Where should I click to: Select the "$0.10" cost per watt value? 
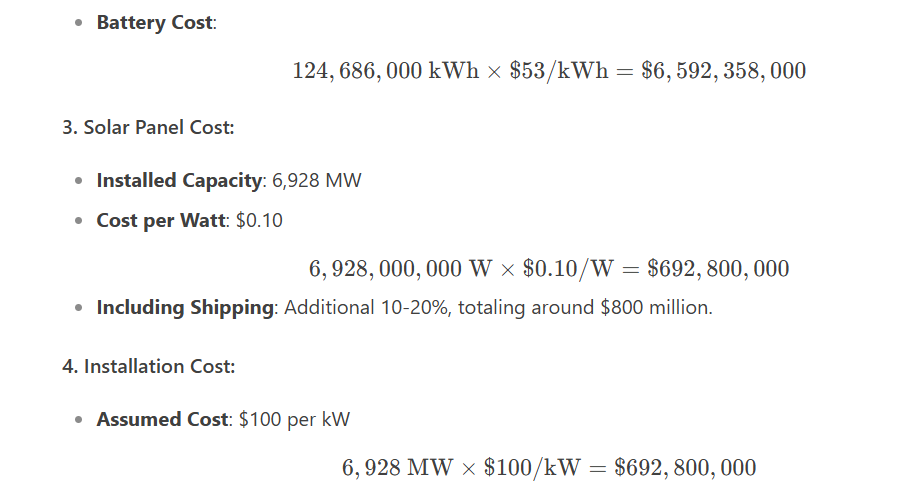coord(259,220)
